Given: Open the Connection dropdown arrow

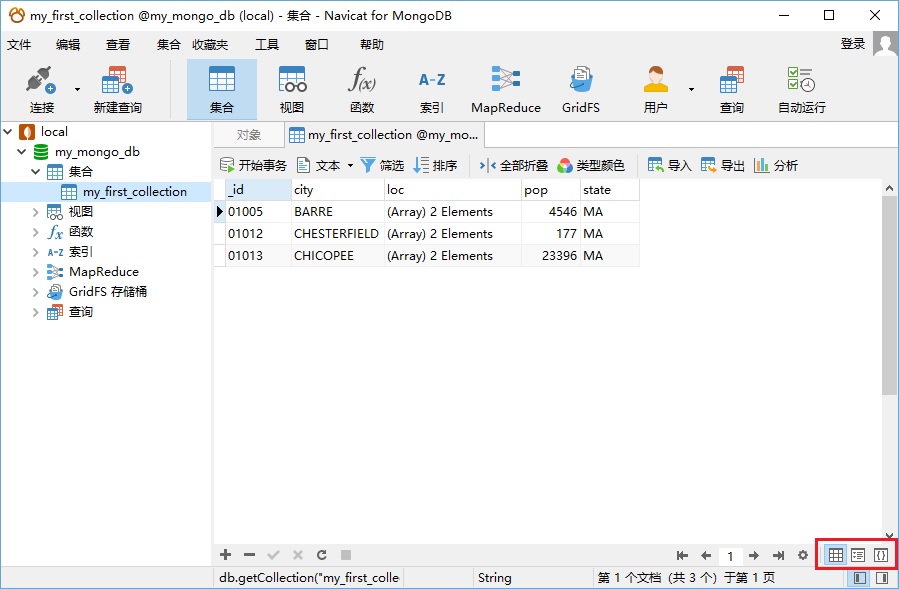Looking at the screenshot, I should click(x=77, y=89).
